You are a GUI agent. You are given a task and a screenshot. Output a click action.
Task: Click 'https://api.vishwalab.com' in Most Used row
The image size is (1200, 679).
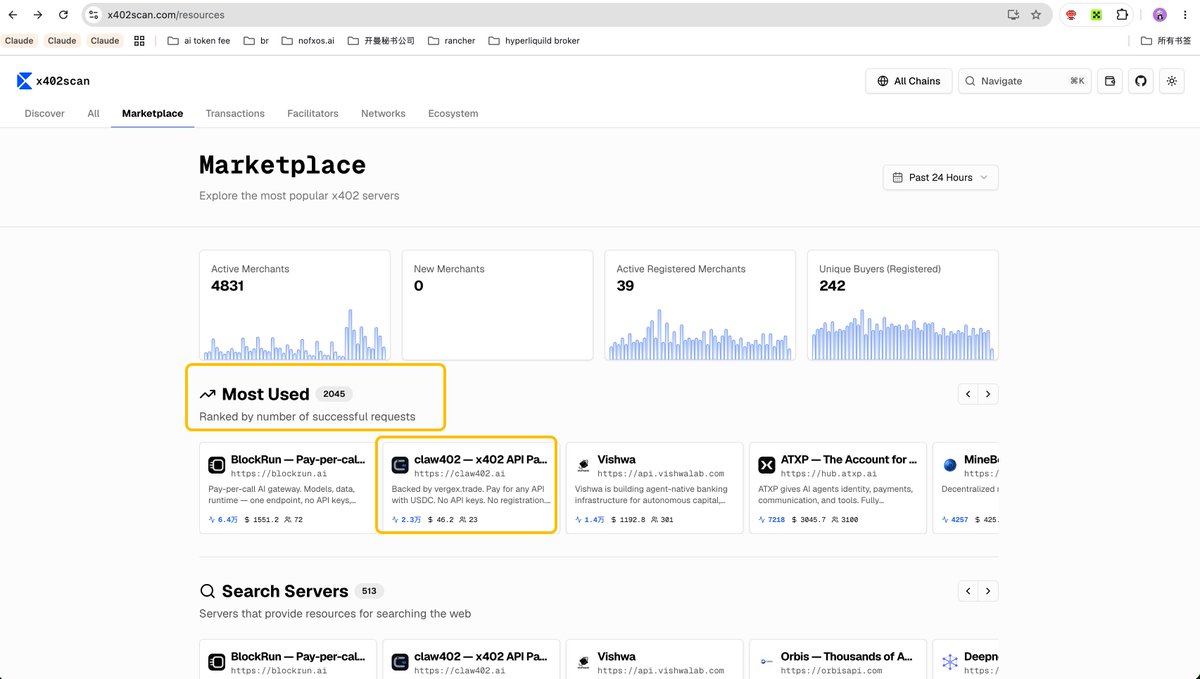click(x=661, y=474)
